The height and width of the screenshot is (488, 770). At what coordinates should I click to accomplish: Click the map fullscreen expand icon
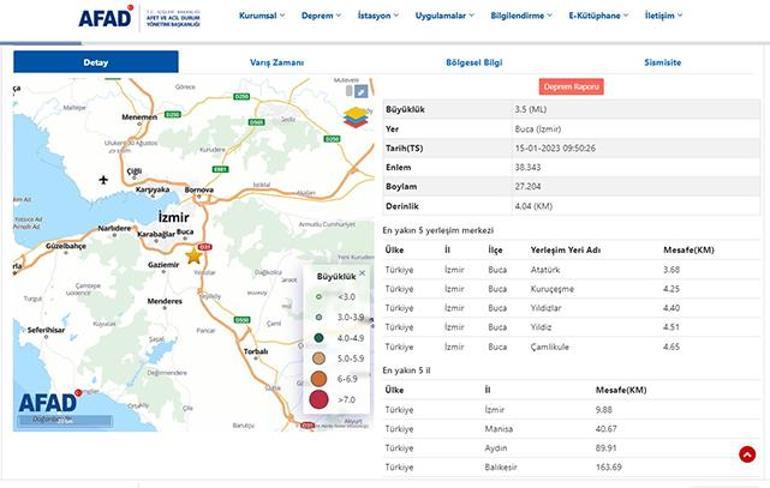361,91
